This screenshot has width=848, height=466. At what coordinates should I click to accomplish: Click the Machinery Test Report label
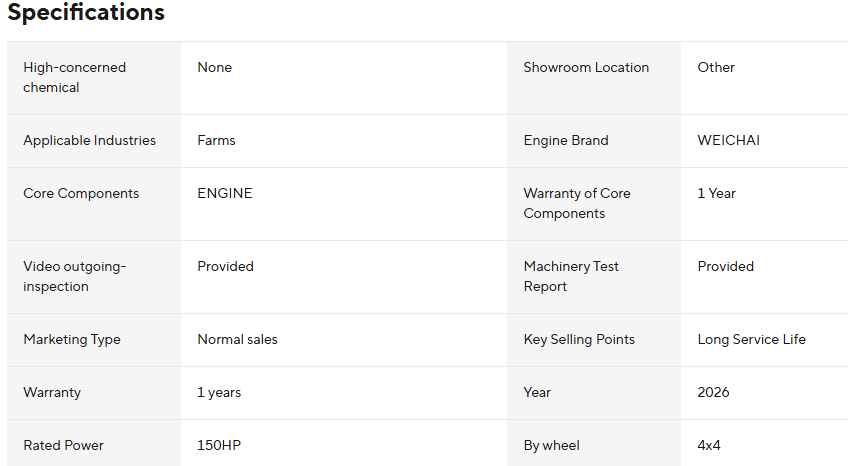tap(571, 276)
